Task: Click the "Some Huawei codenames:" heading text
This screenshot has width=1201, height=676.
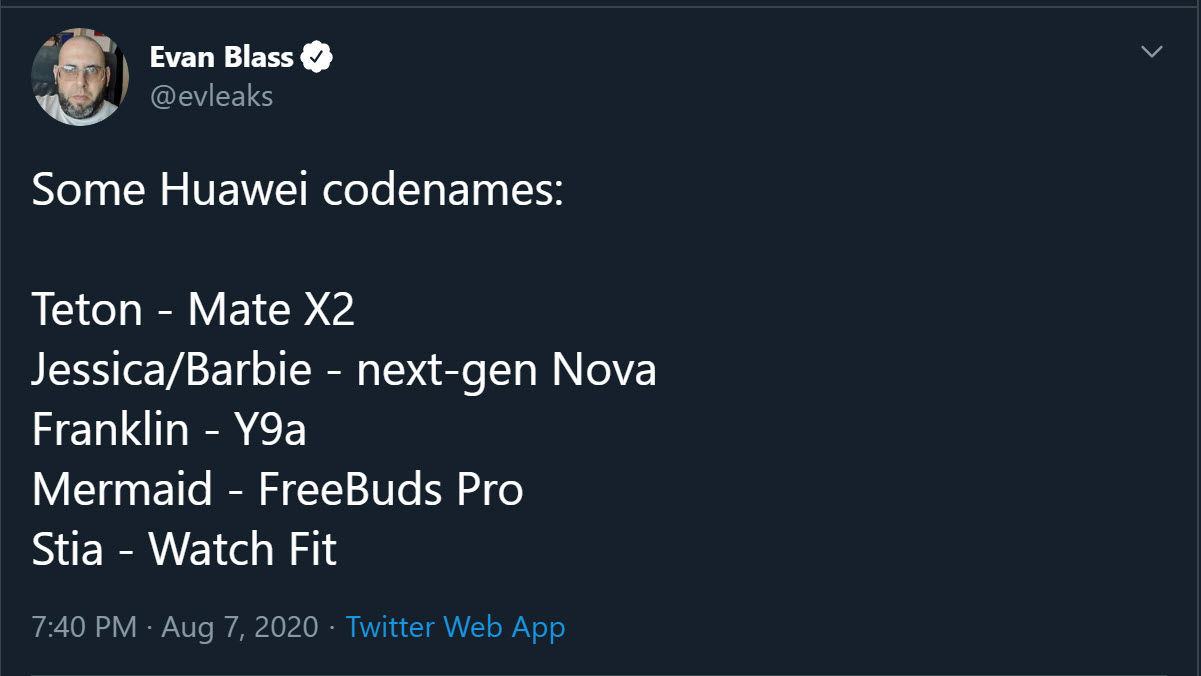Action: click(x=298, y=190)
